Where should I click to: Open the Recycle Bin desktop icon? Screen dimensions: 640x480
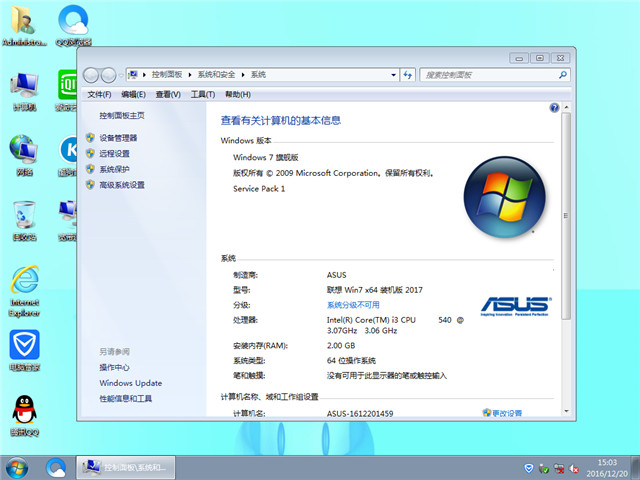click(x=24, y=220)
